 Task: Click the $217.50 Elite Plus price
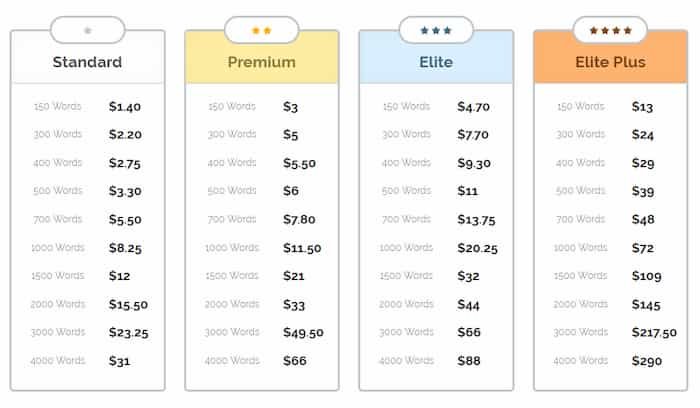pos(654,333)
